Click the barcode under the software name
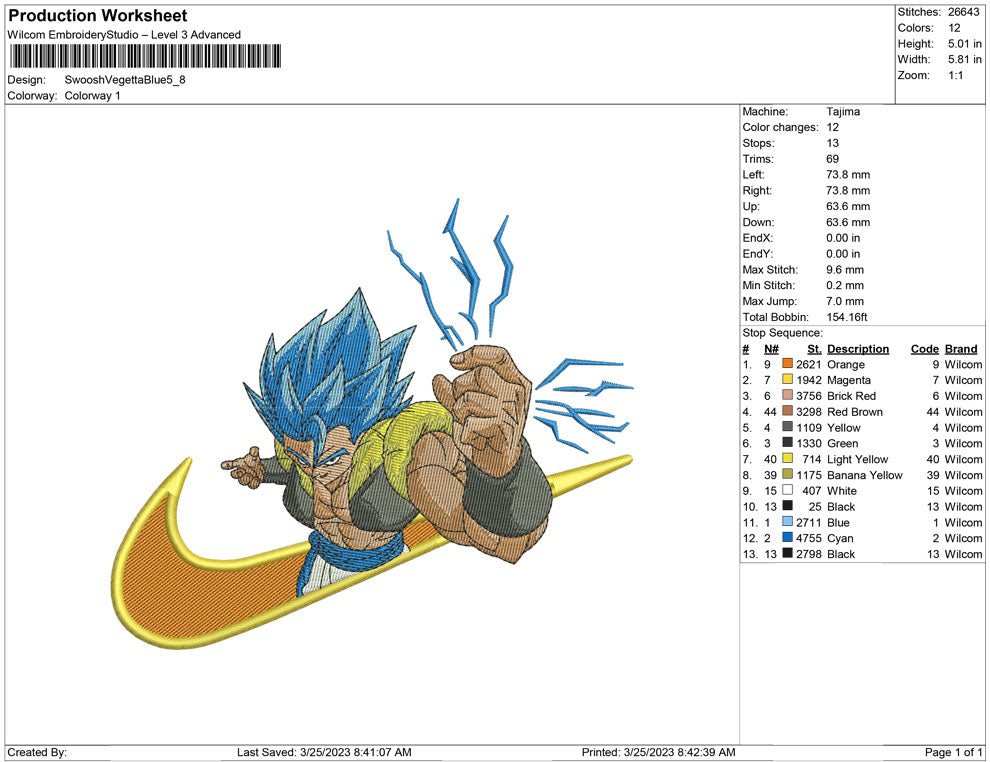This screenshot has height=762, width=990. (x=145, y=56)
